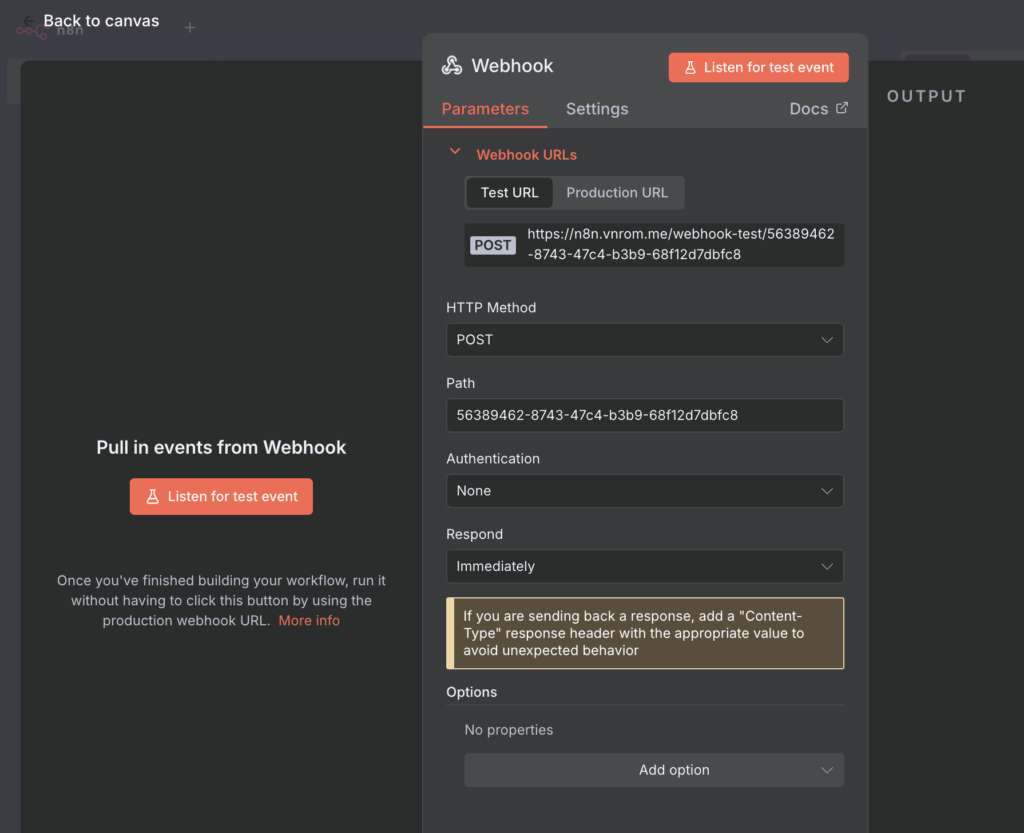Click the Webhook node title
The height and width of the screenshot is (833, 1024).
512,66
